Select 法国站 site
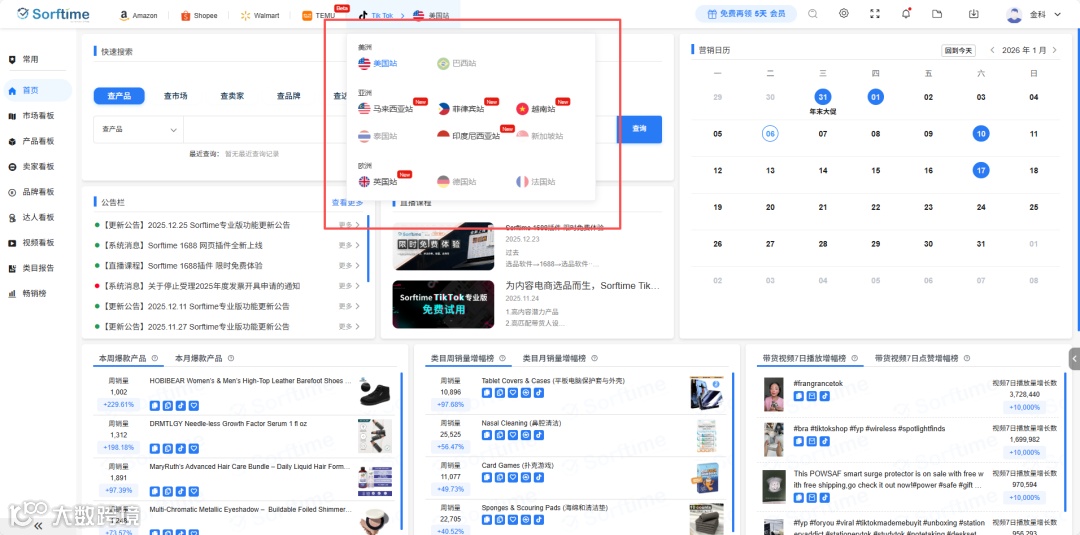The image size is (1080, 535). [x=536, y=182]
